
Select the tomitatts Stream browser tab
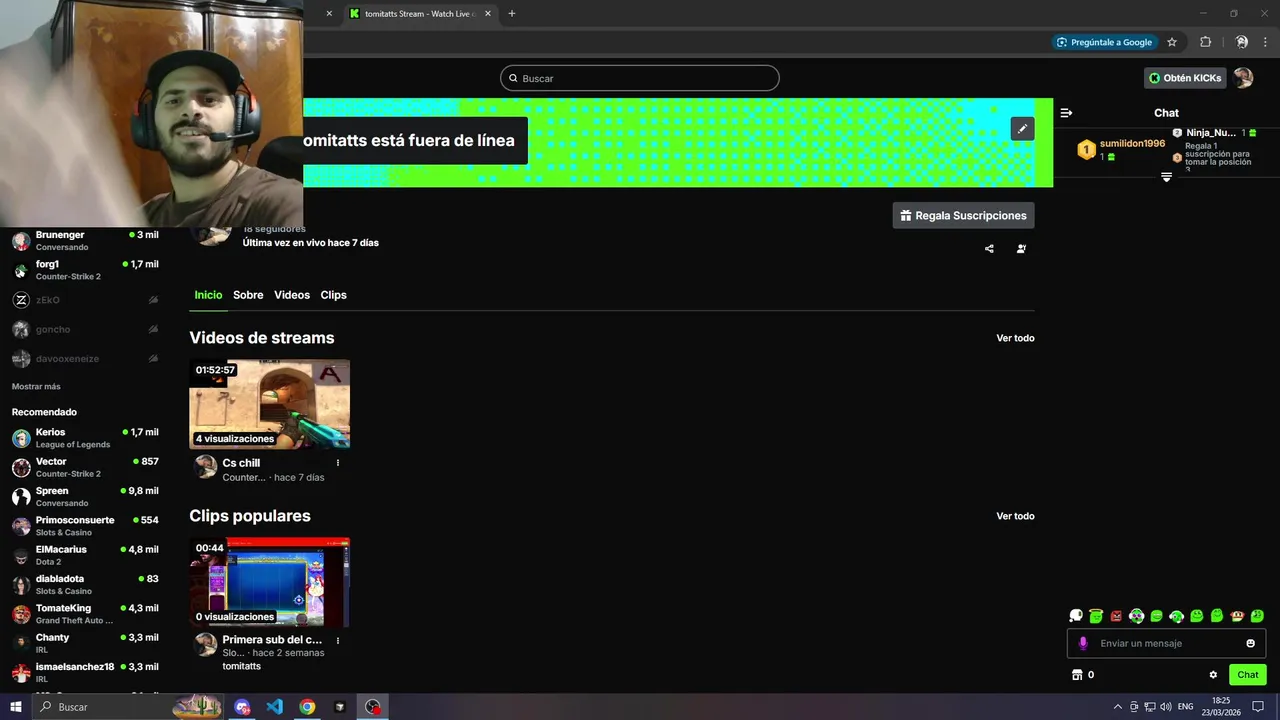(420, 14)
